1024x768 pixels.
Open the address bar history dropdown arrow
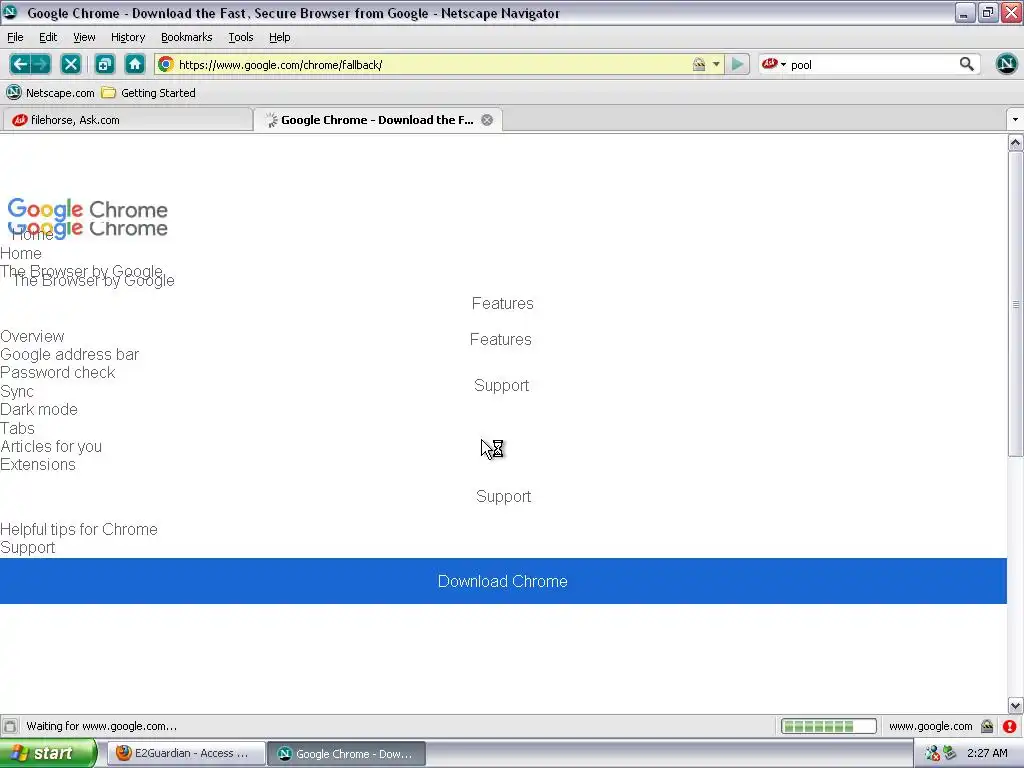tap(716, 64)
